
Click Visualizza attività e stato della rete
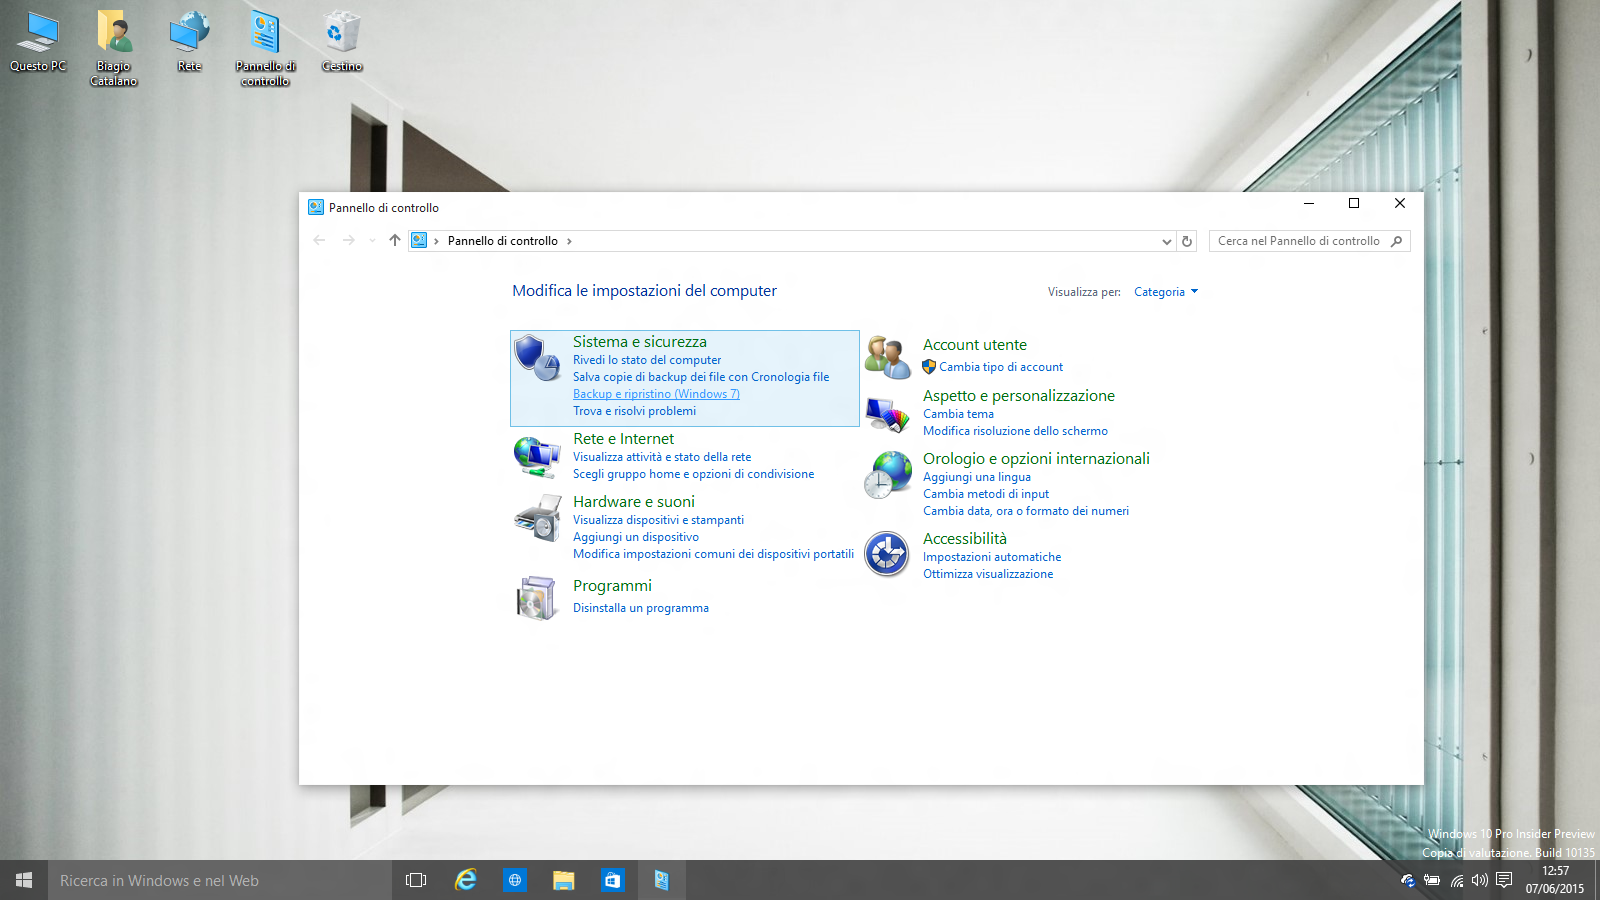pyautogui.click(x=662, y=457)
